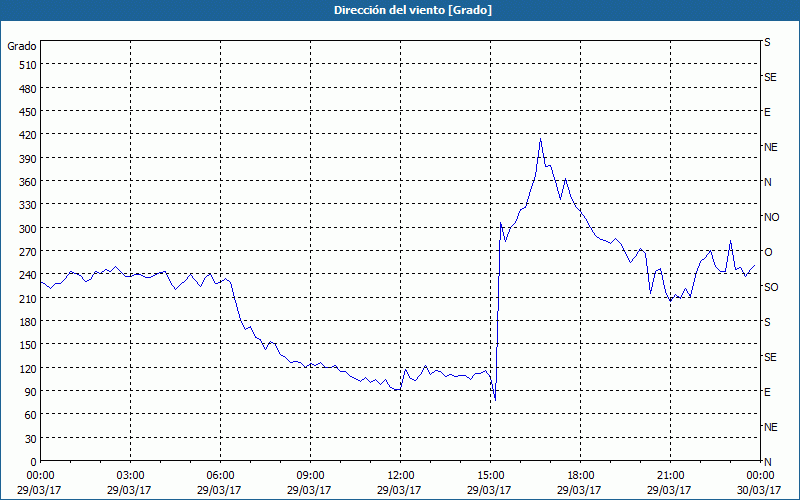Click the E compass label level with 90
This screenshot has height=500, width=800.
767,392
